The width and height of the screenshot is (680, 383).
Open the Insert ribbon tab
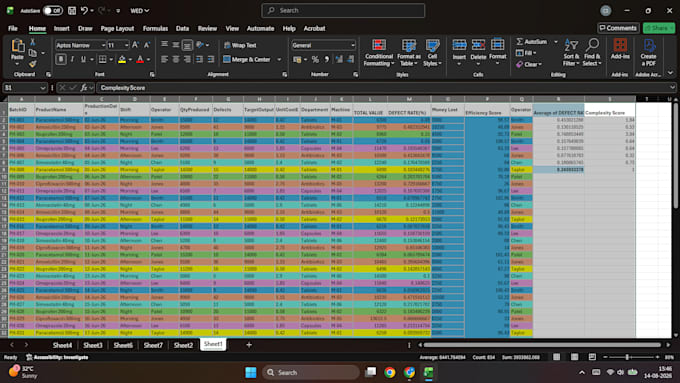click(62, 28)
